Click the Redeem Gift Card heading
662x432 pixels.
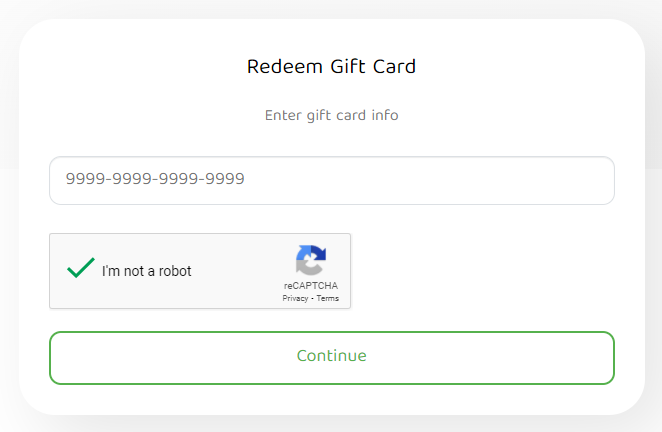click(x=331, y=67)
